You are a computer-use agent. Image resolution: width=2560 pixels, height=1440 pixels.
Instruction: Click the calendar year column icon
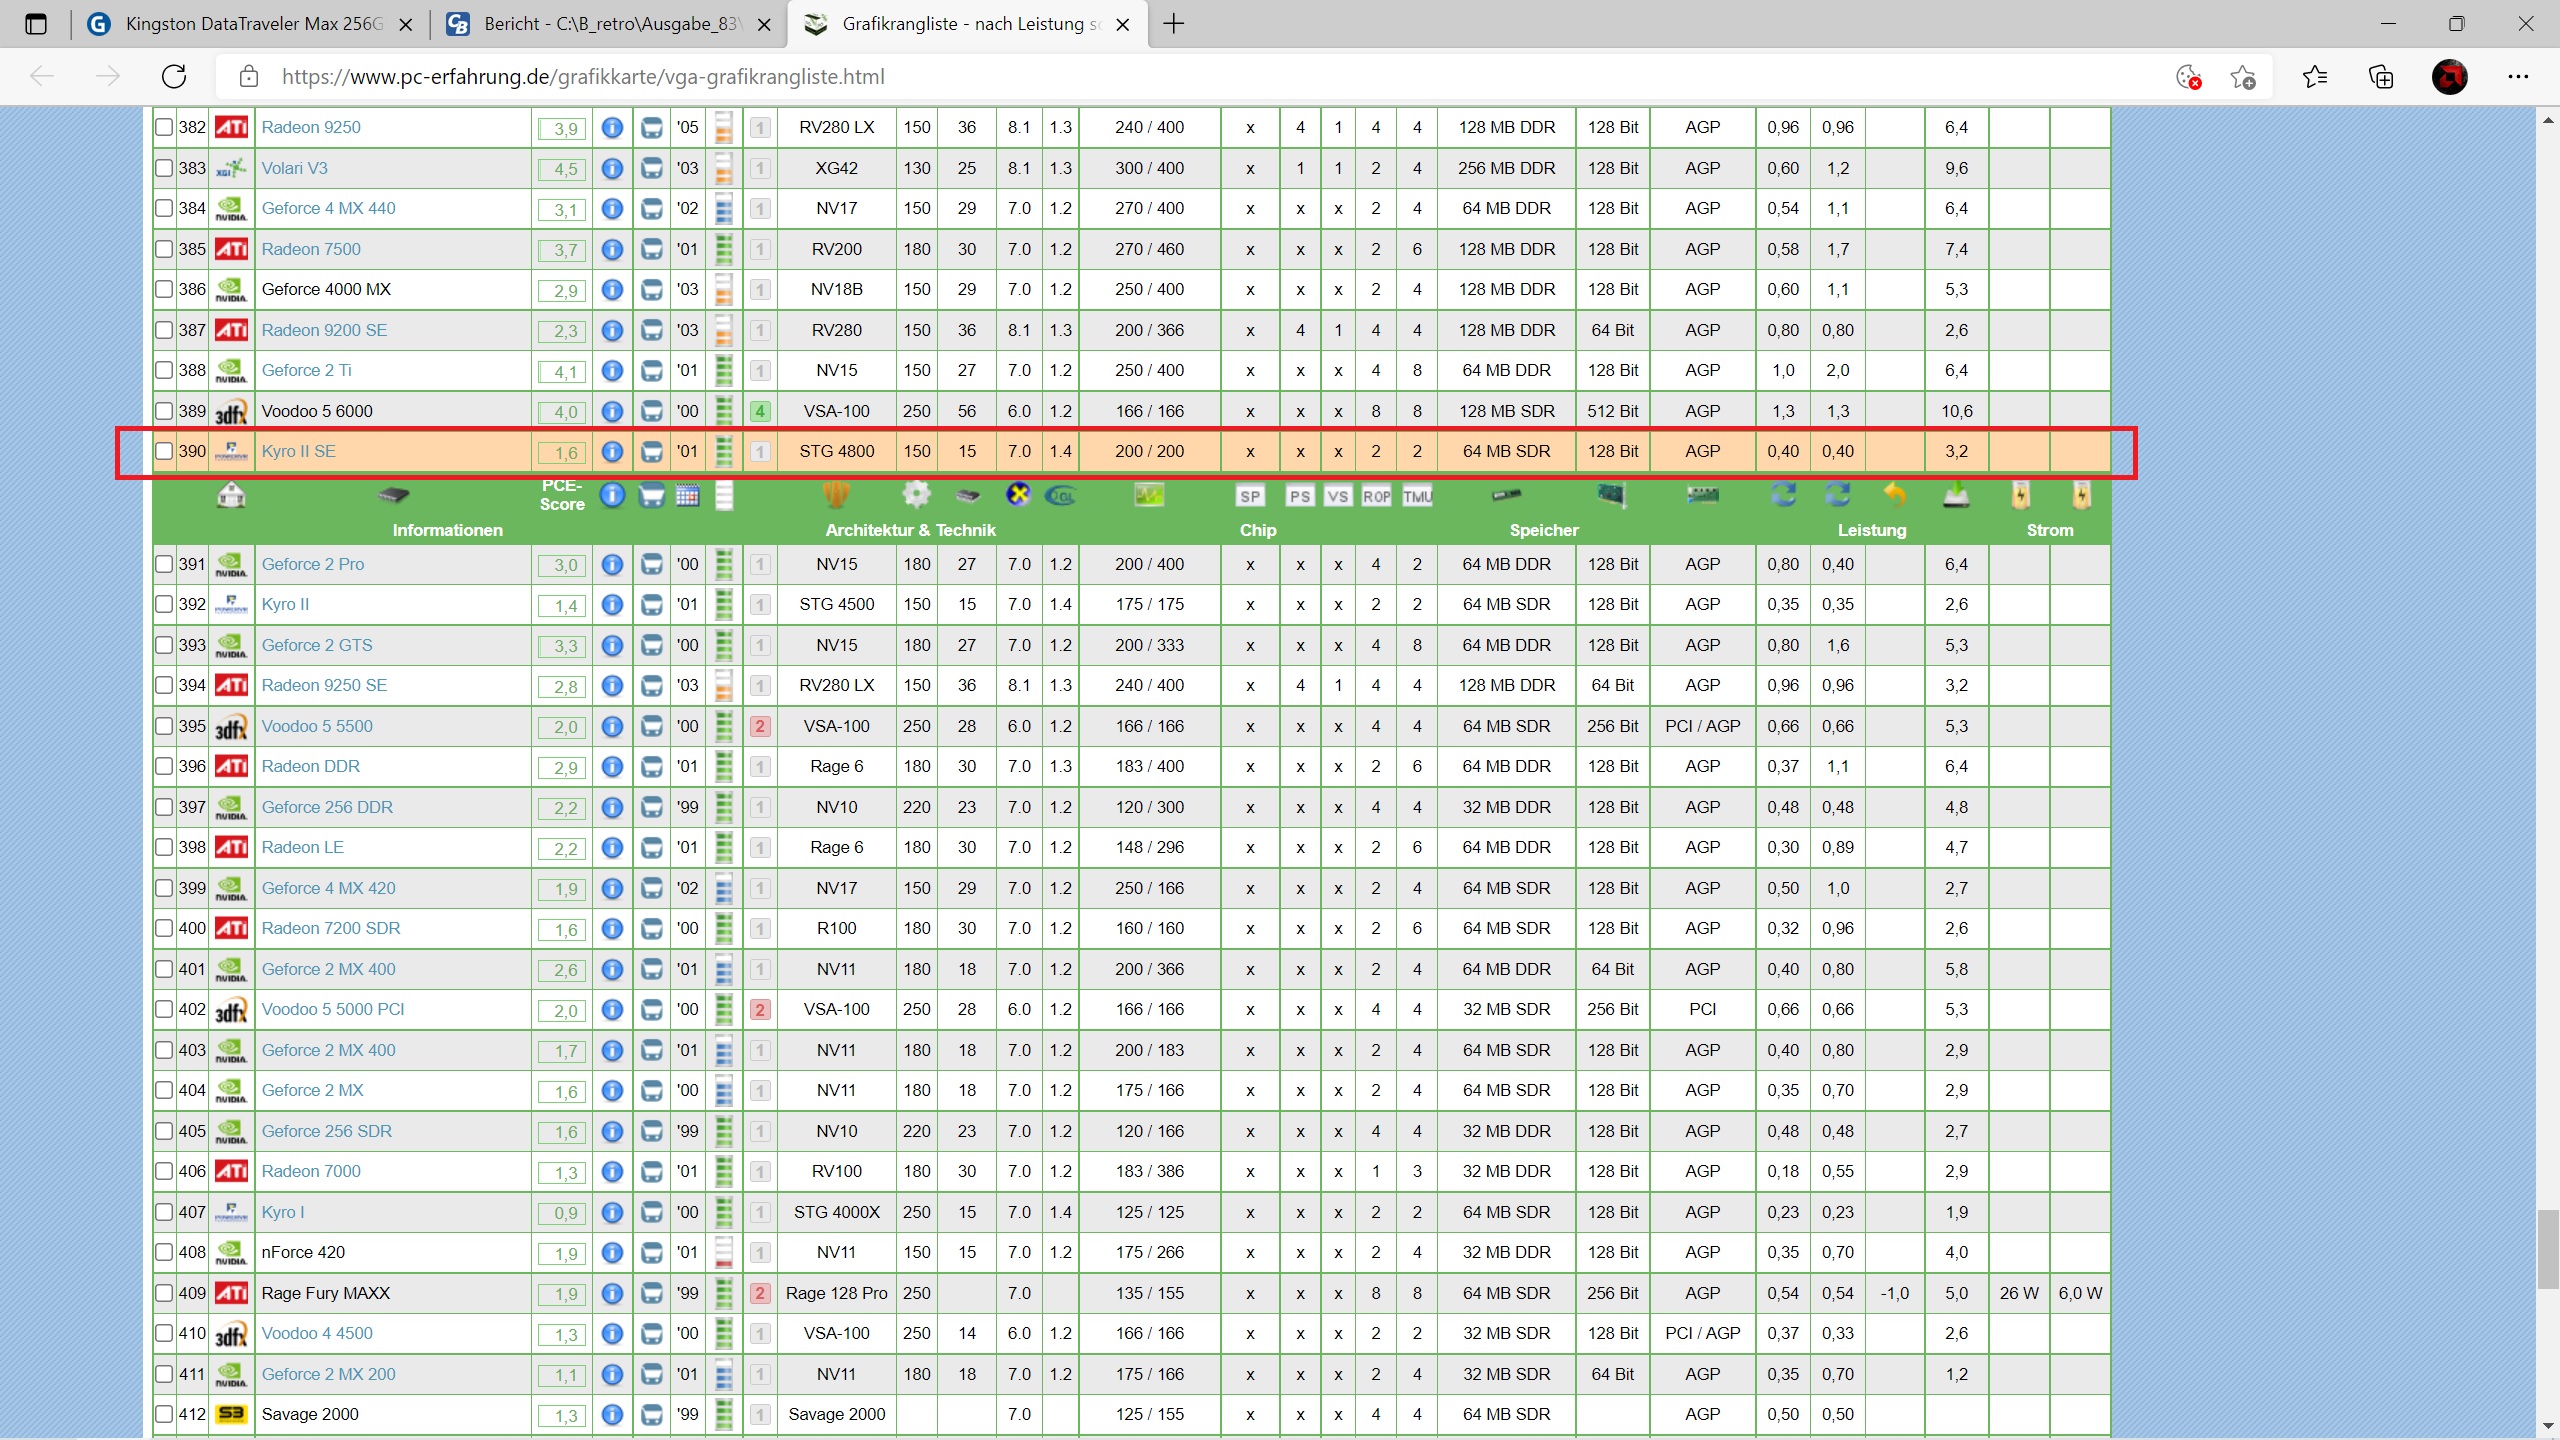(687, 495)
